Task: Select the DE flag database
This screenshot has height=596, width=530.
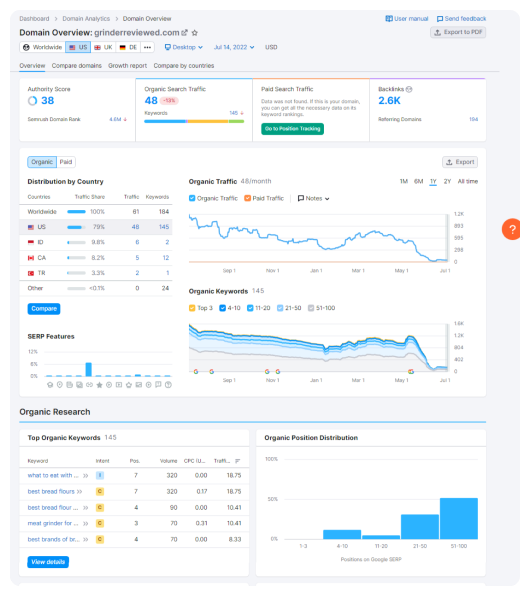Action: pyautogui.click(x=128, y=47)
